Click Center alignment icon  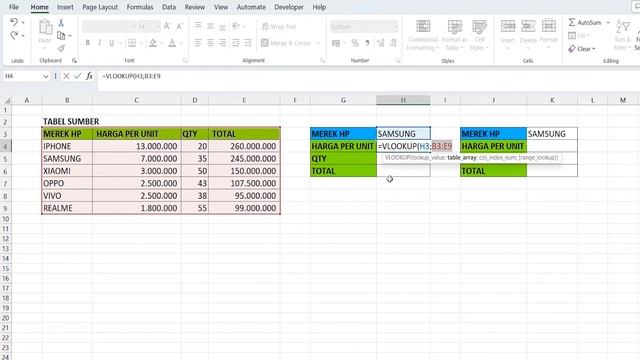click(210, 43)
